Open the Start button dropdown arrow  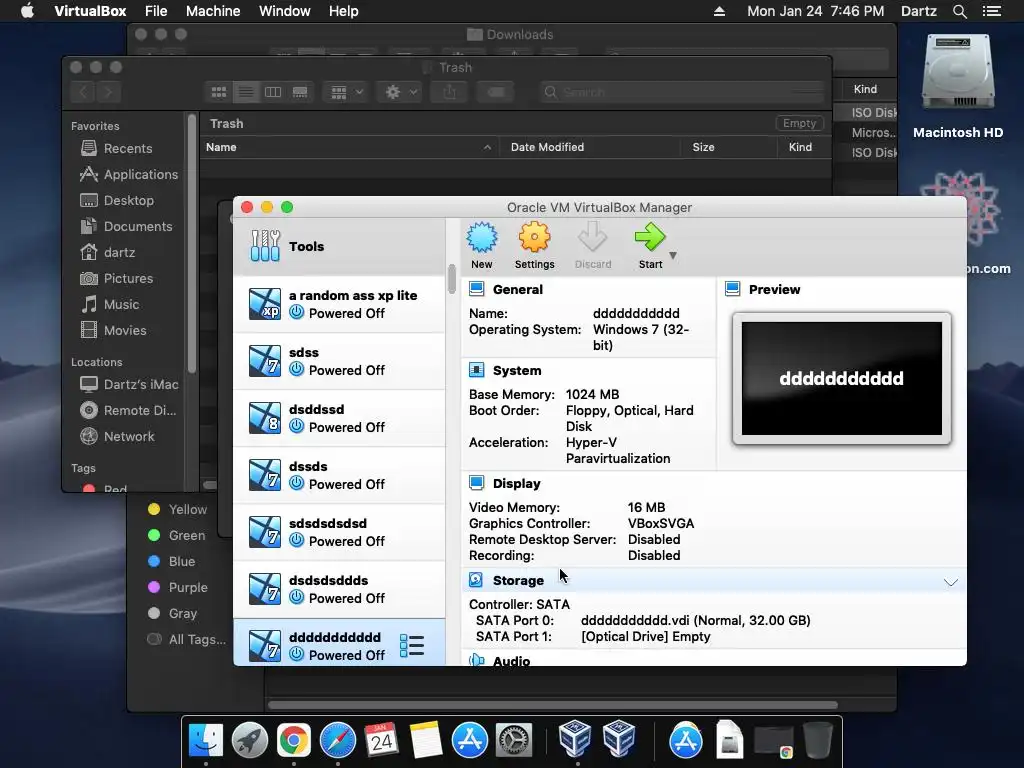coord(673,255)
